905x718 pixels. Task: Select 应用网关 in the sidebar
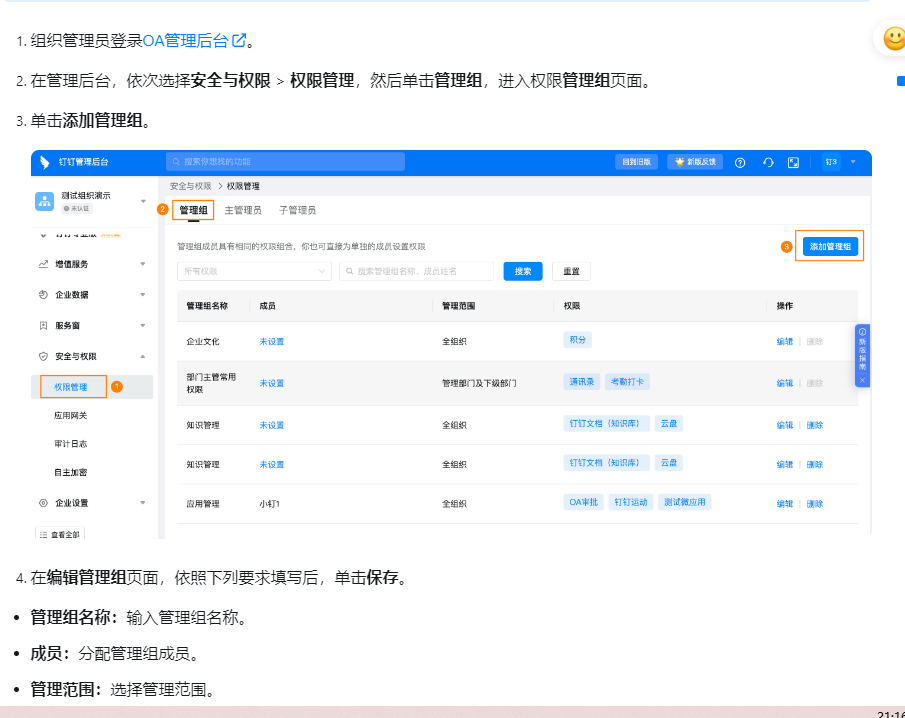(x=70, y=416)
